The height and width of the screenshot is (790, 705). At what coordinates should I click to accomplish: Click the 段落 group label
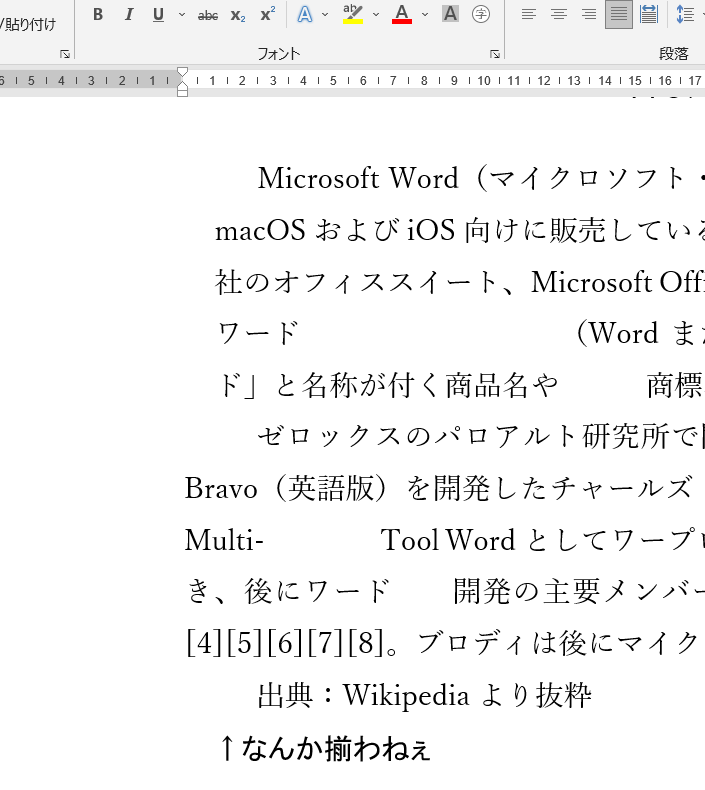click(x=674, y=53)
